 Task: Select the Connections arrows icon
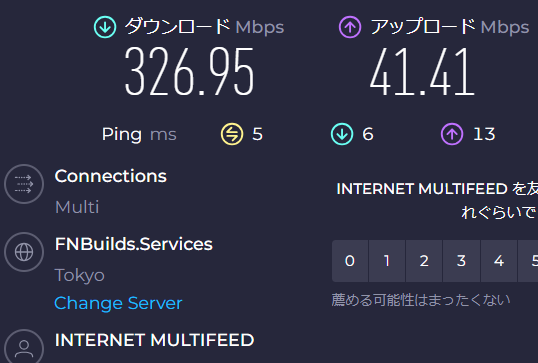click(24, 184)
